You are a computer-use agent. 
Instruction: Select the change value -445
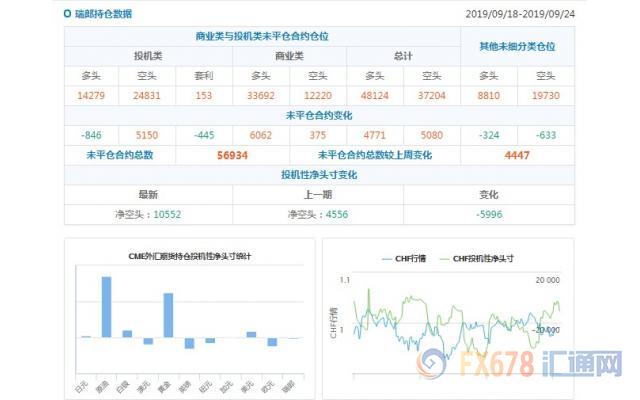pos(204,135)
